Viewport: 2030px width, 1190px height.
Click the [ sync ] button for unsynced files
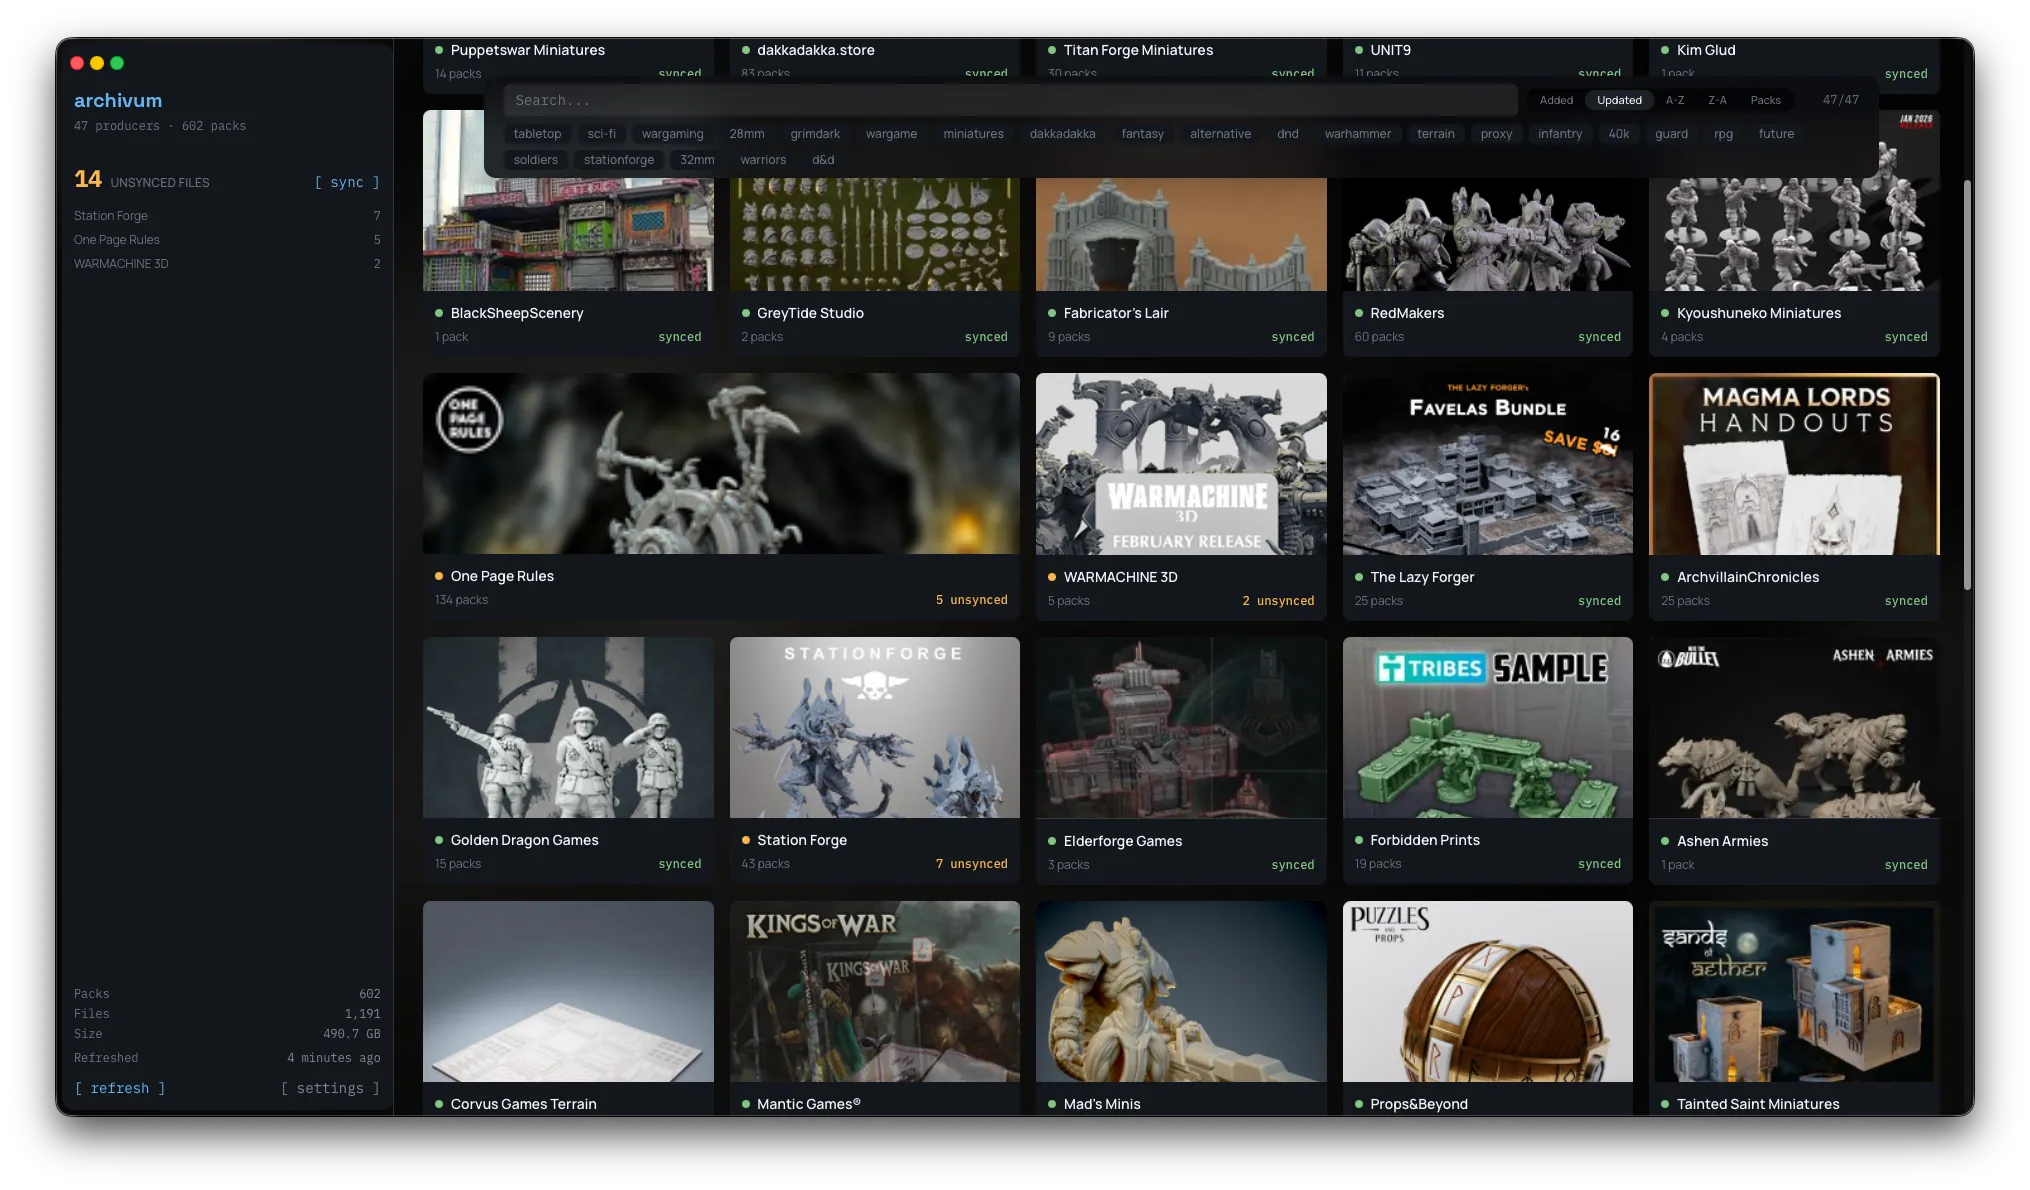(x=347, y=182)
